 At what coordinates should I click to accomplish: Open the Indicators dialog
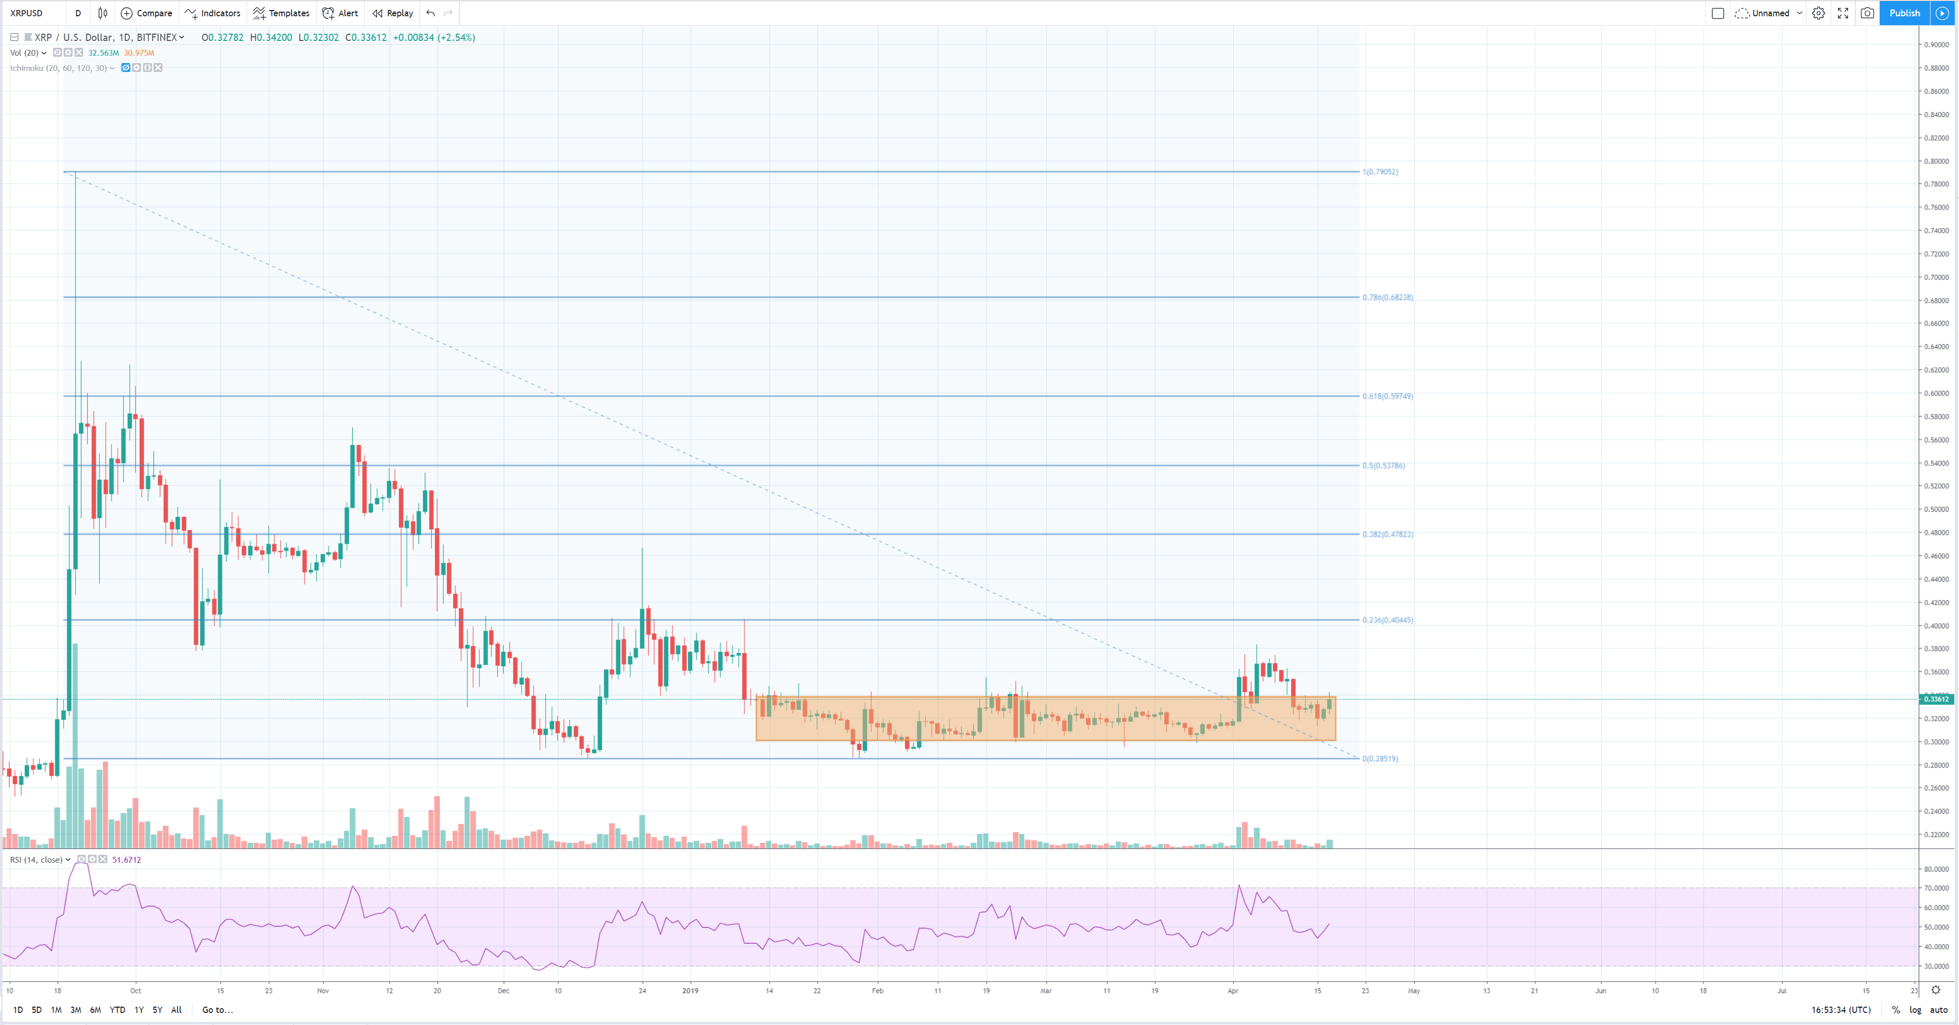(213, 13)
